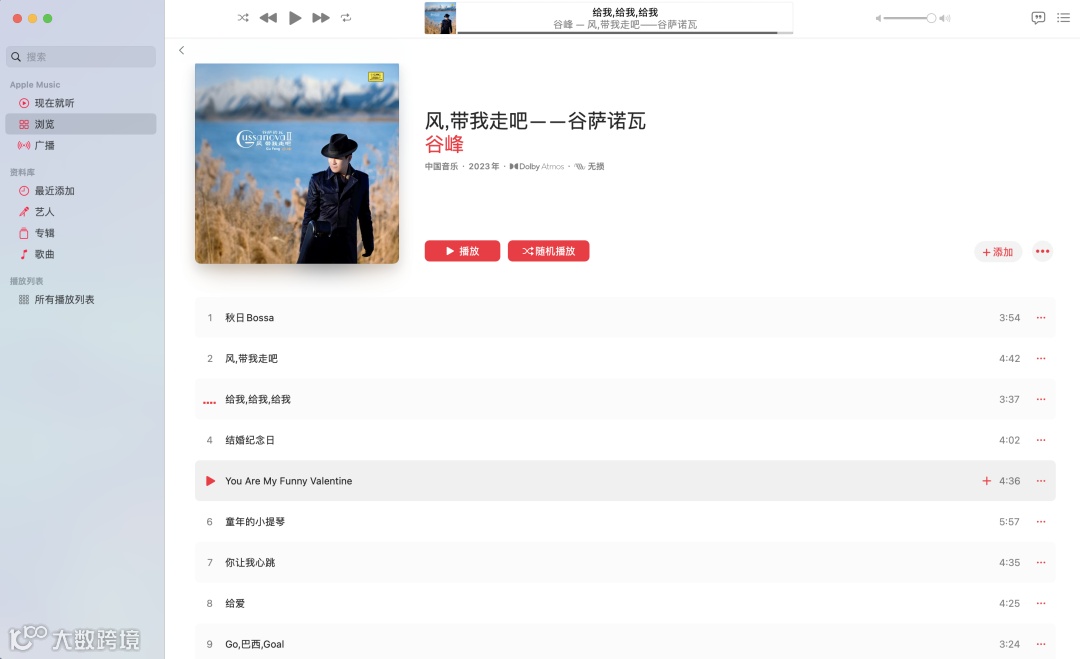Open more options for 秋日Bossa

click(x=1041, y=317)
